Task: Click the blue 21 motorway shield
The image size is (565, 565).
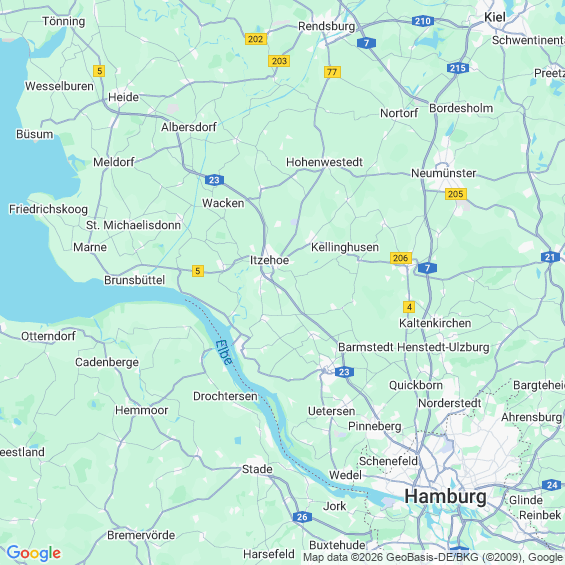Action: (x=550, y=257)
